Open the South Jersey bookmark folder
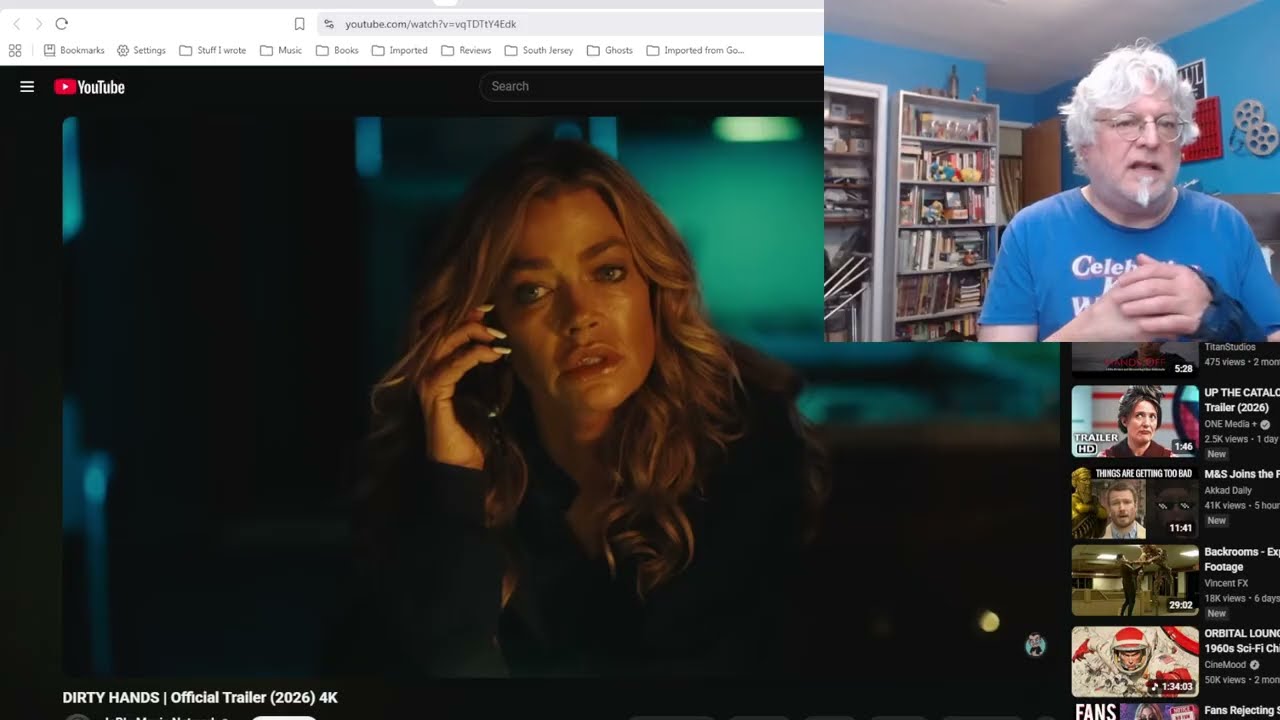The width and height of the screenshot is (1280, 720). coord(539,50)
